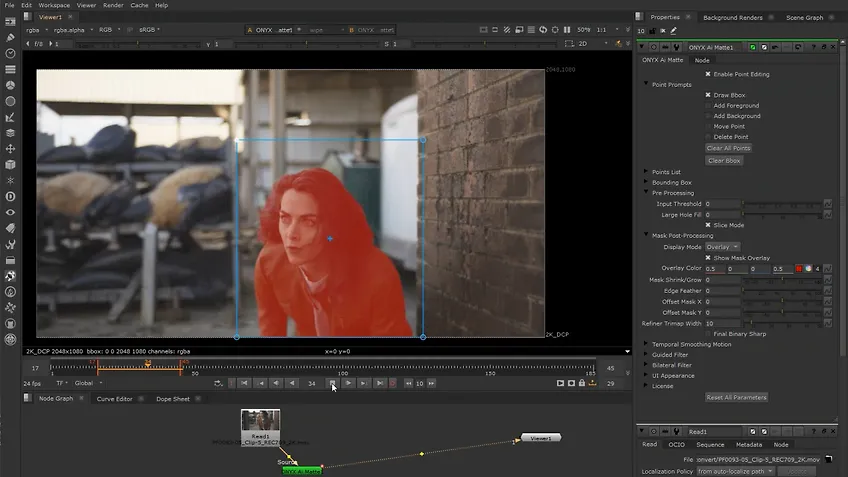Toggle the Slice Mode checkbox

(x=708, y=225)
